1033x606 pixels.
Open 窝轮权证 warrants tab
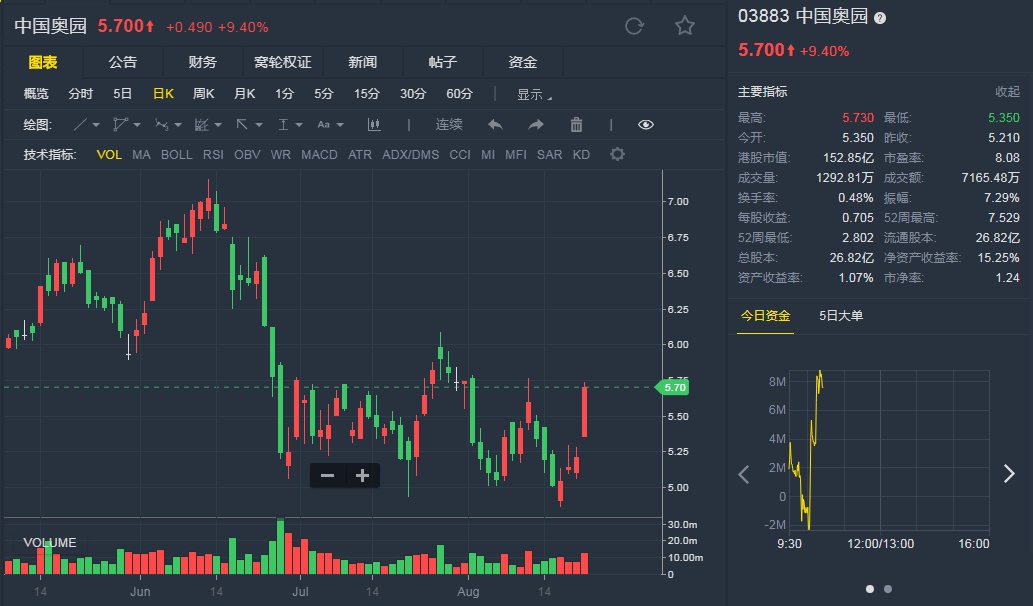click(283, 63)
